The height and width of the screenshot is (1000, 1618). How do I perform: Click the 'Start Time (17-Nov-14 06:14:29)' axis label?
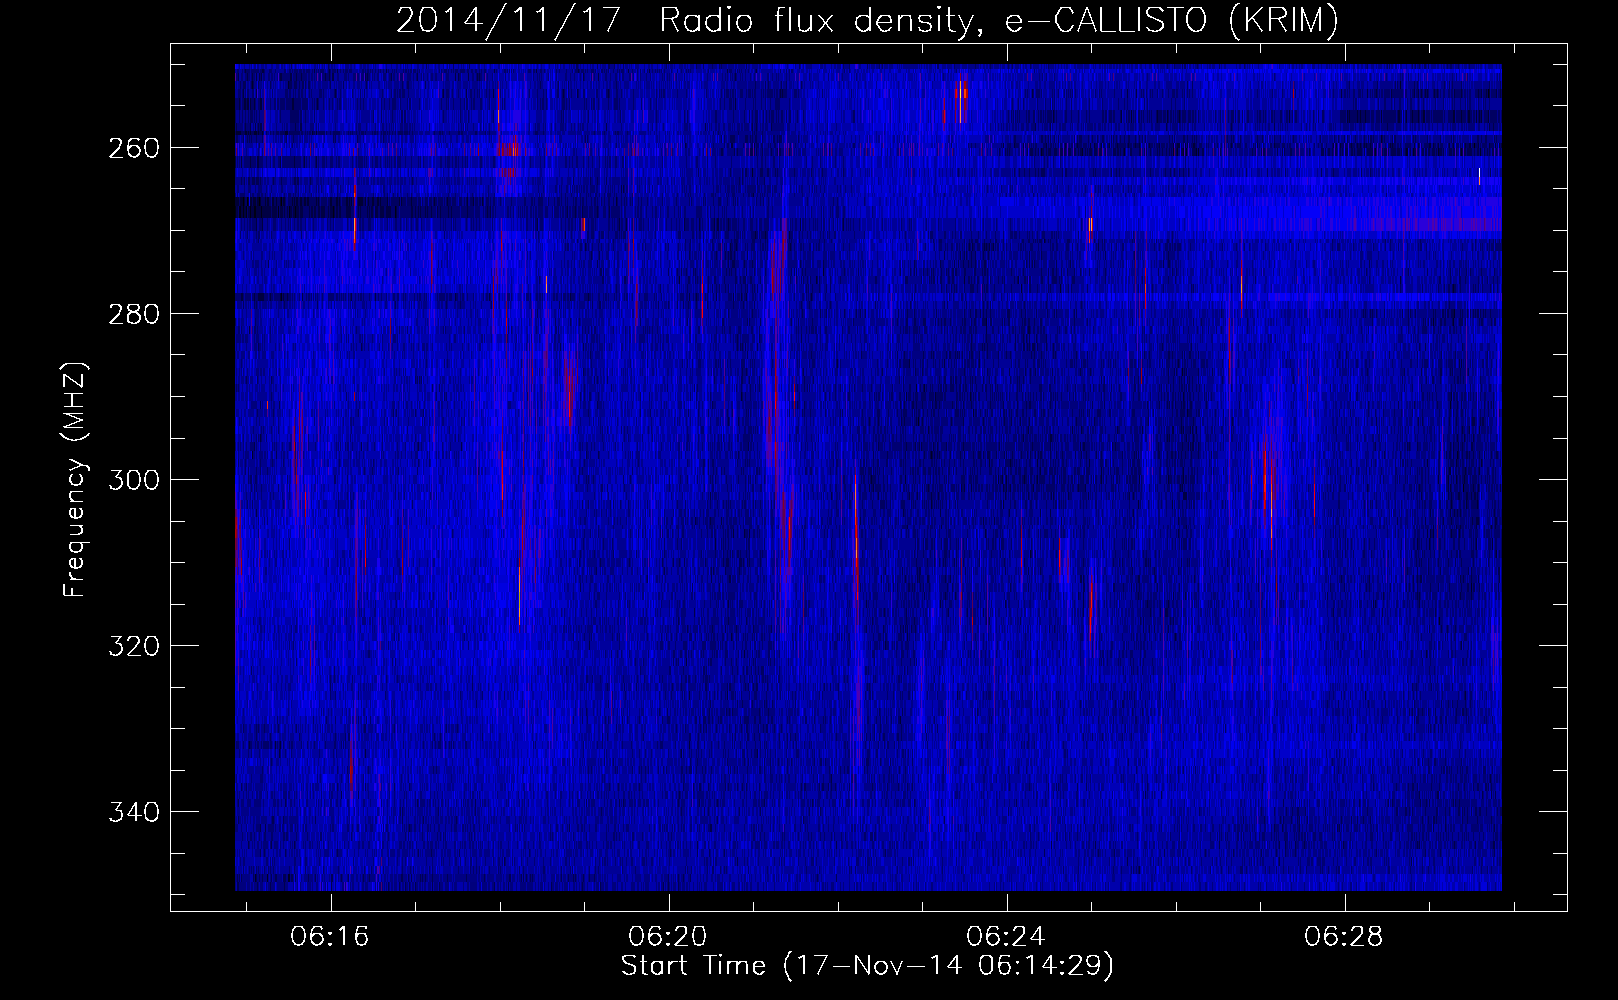tap(867, 966)
